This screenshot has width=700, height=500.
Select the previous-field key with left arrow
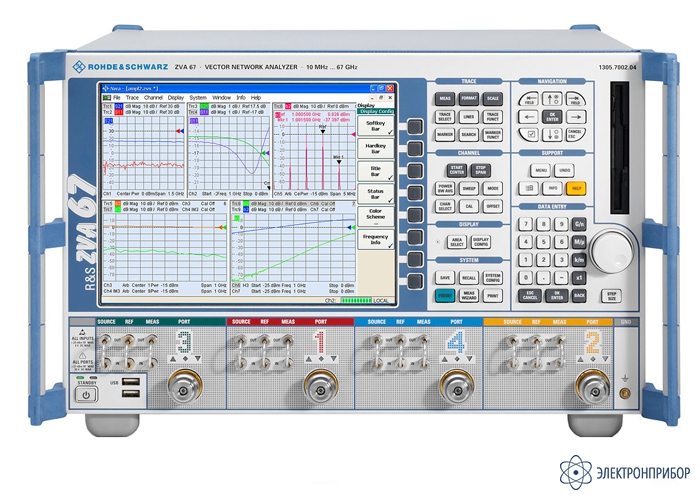pos(529,99)
